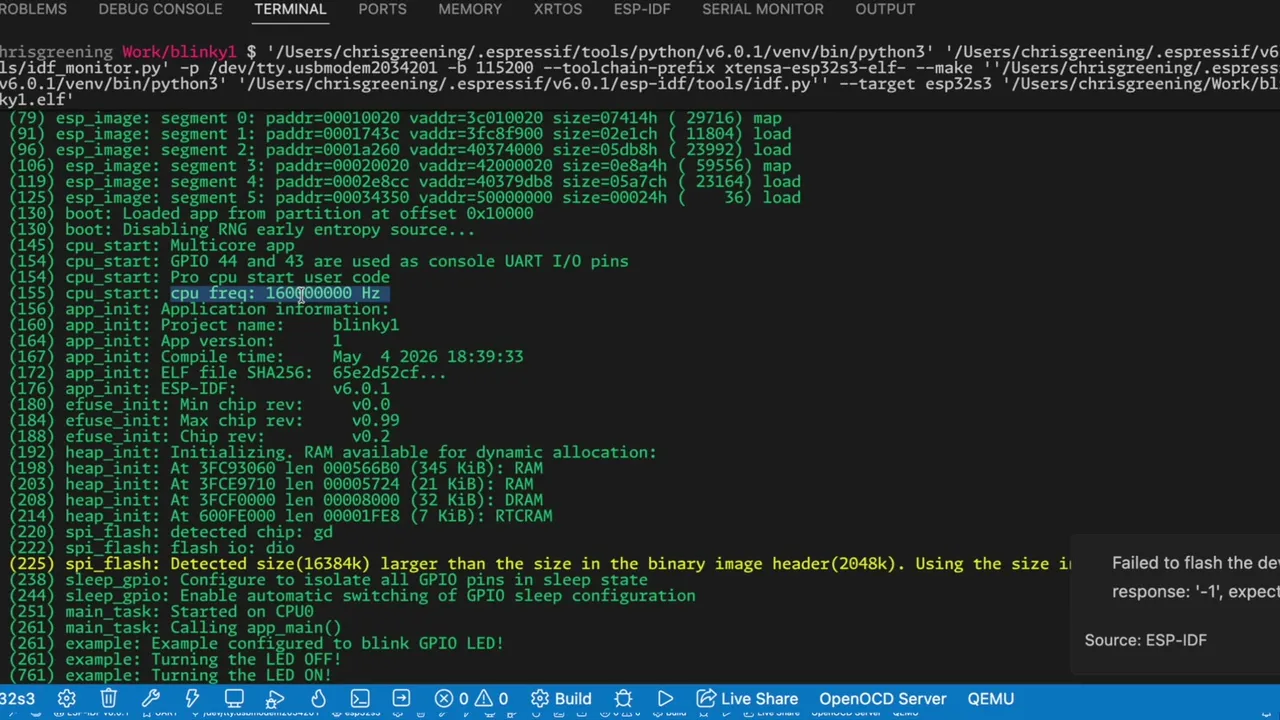The height and width of the screenshot is (720, 1280).
Task: Click the 'sleep_gpio: Configure to isolate' line
Action: 328,580
